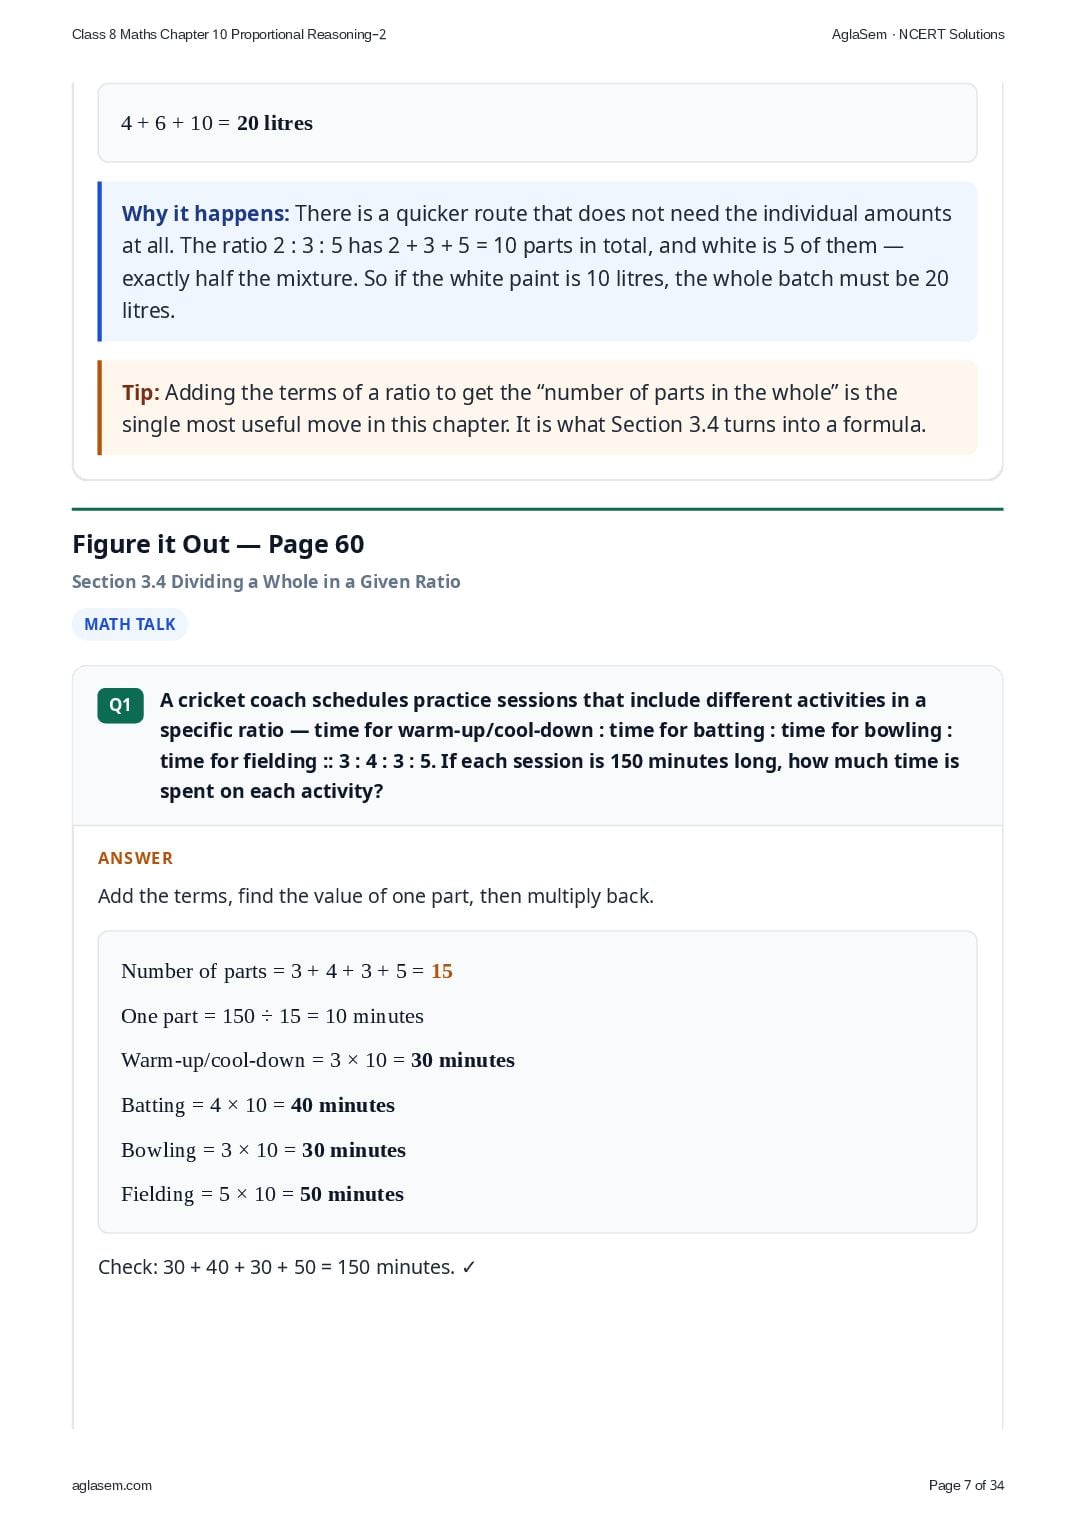The height and width of the screenshot is (1522, 1076).
Task: Click the orange 'Tip:' callout label
Action: coord(140,393)
